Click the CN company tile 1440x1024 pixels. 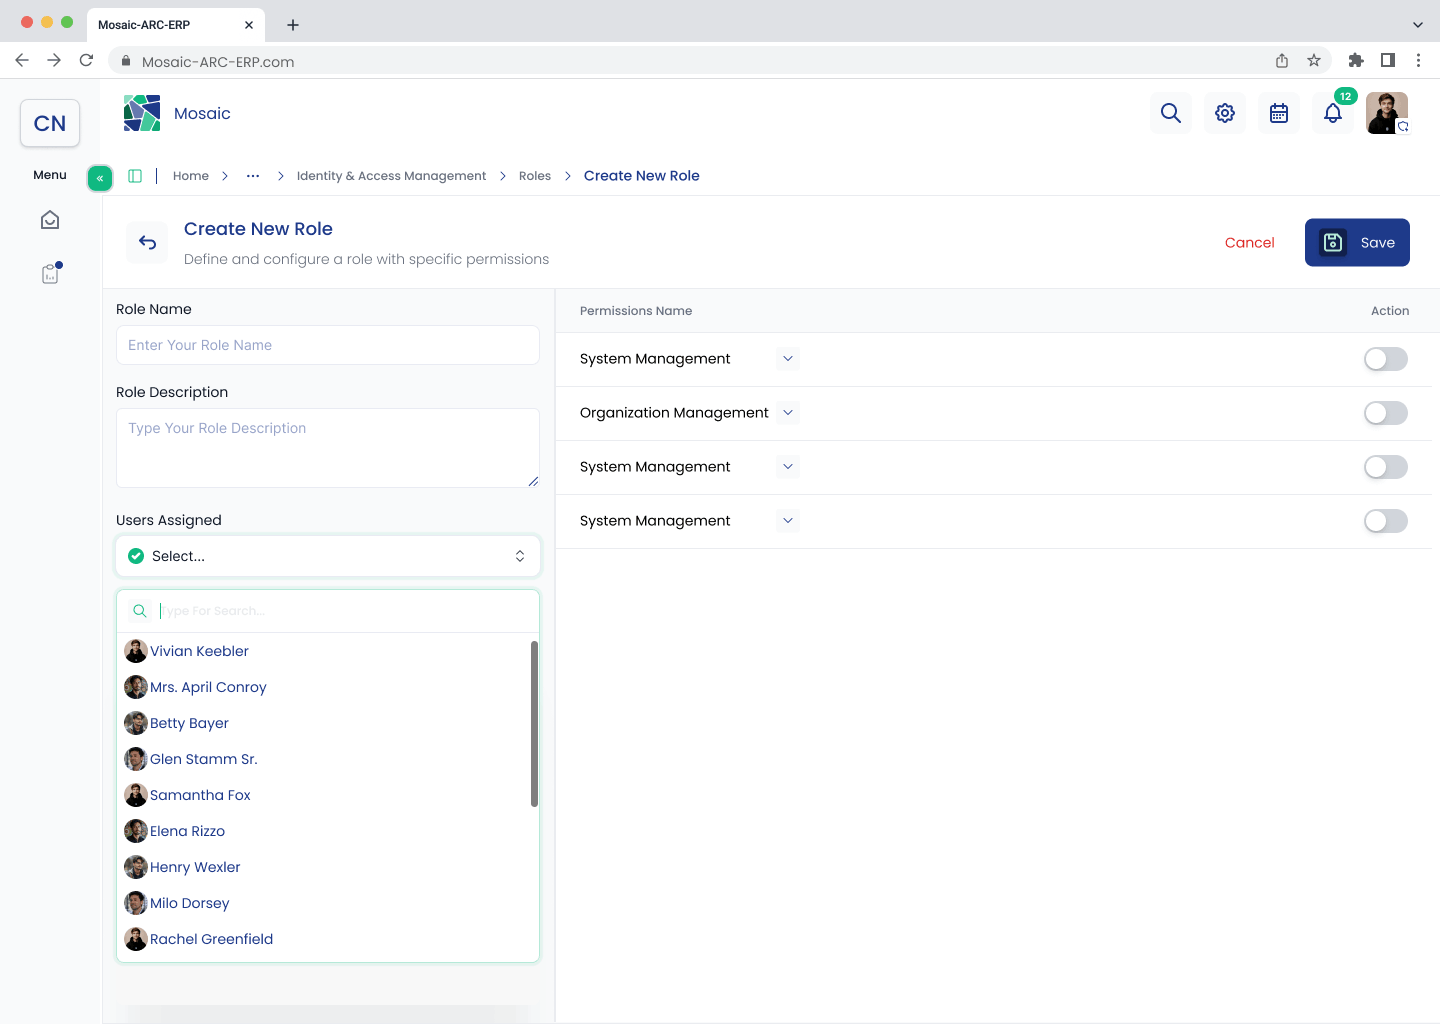click(x=50, y=123)
